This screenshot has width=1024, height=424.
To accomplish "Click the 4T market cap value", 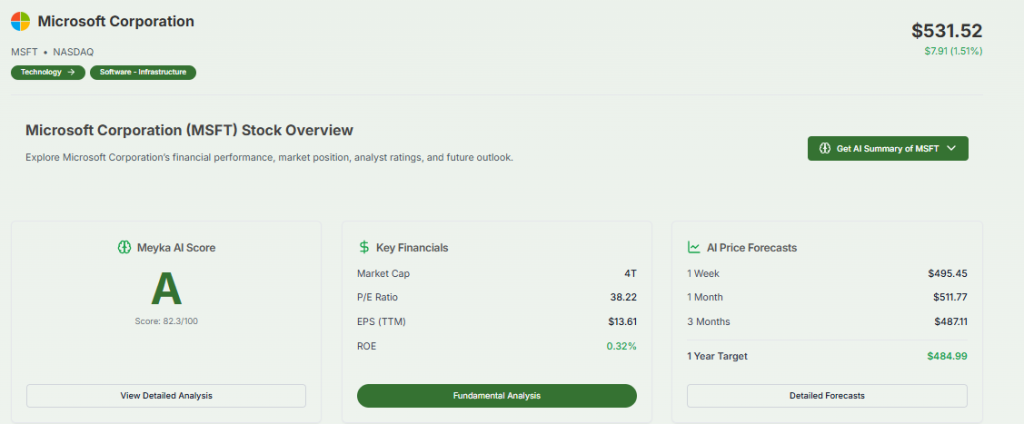I will point(630,274).
